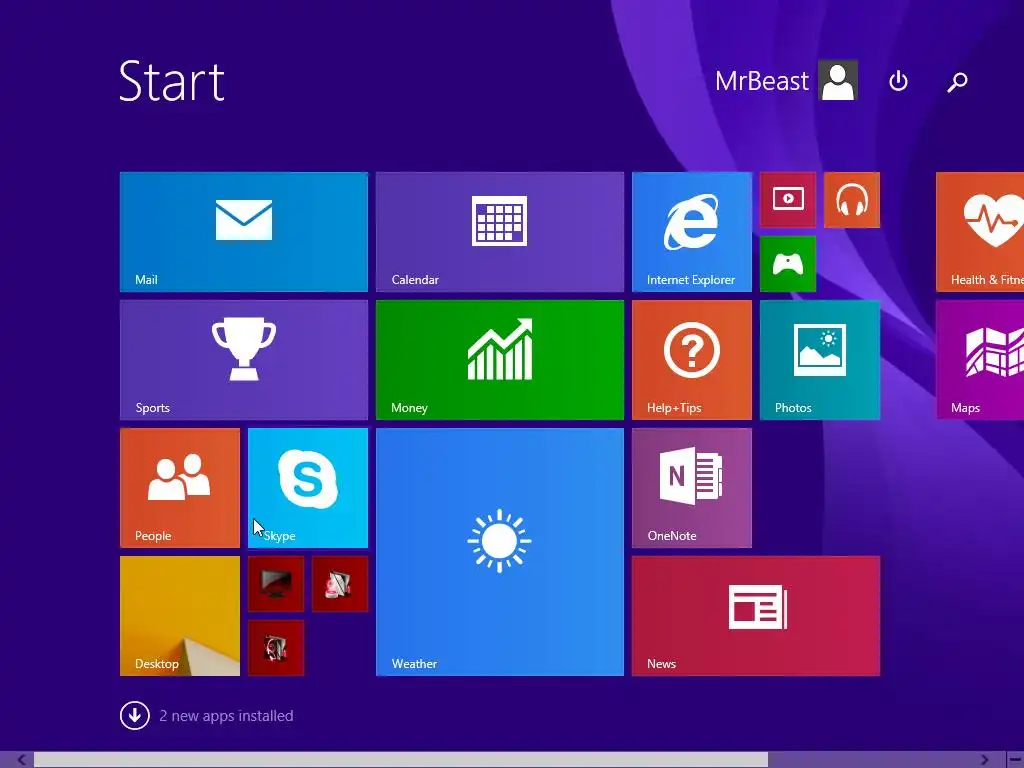Open the Money tile

pyautogui.click(x=500, y=360)
